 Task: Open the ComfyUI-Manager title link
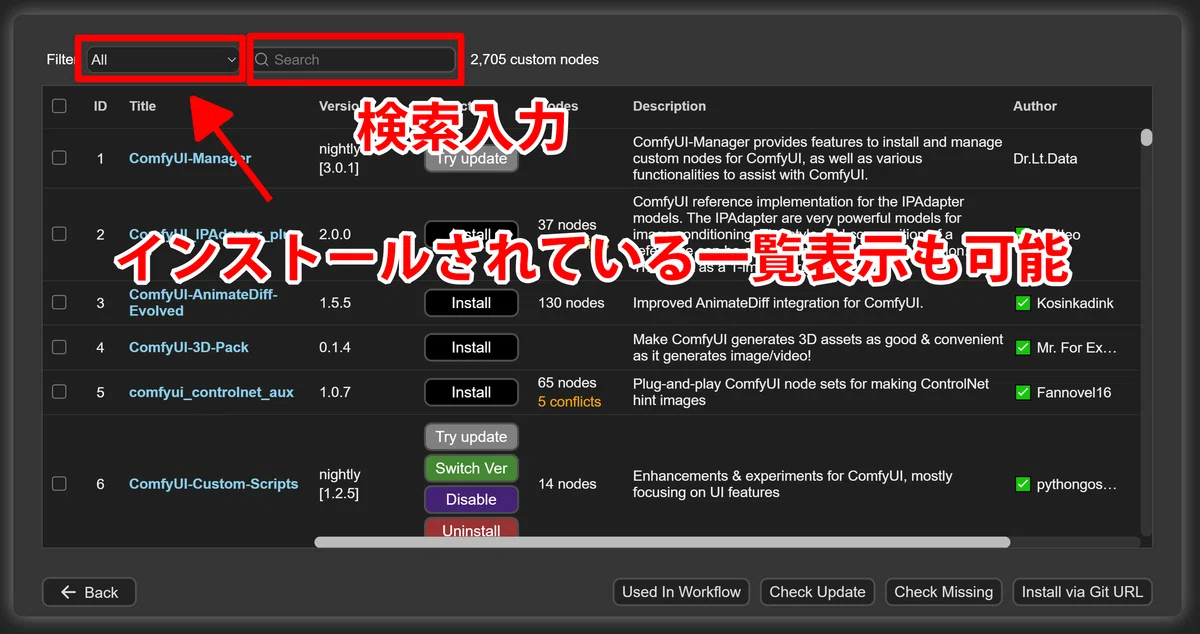click(190, 158)
